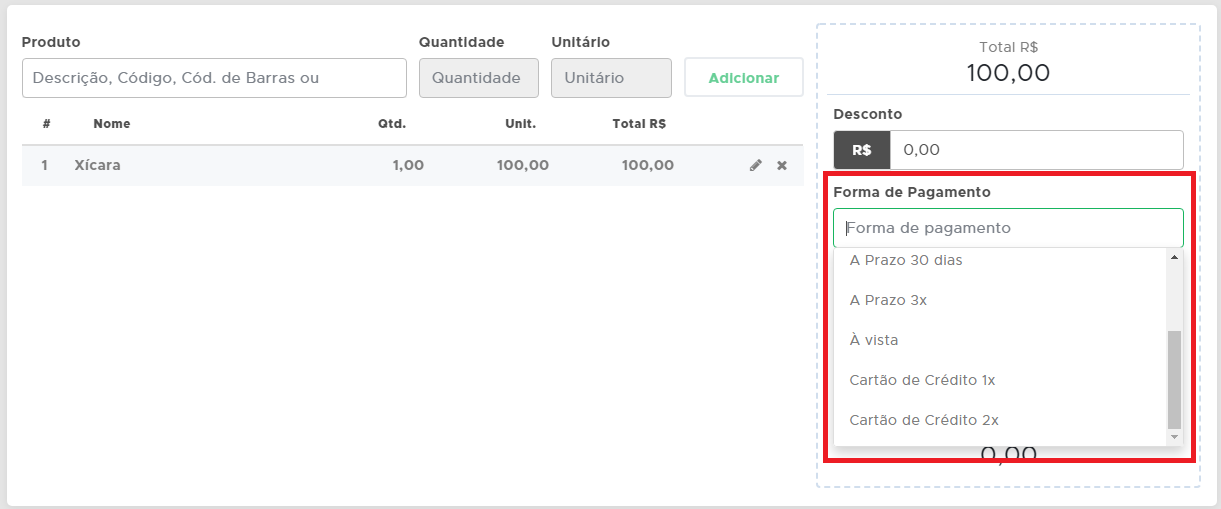Click the pencil edit icon for Xícara
1221x509 pixels.
(756, 165)
